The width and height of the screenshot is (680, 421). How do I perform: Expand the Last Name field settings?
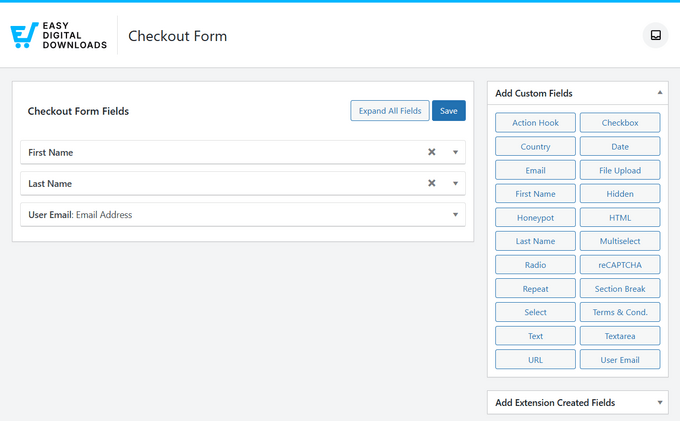pos(455,184)
